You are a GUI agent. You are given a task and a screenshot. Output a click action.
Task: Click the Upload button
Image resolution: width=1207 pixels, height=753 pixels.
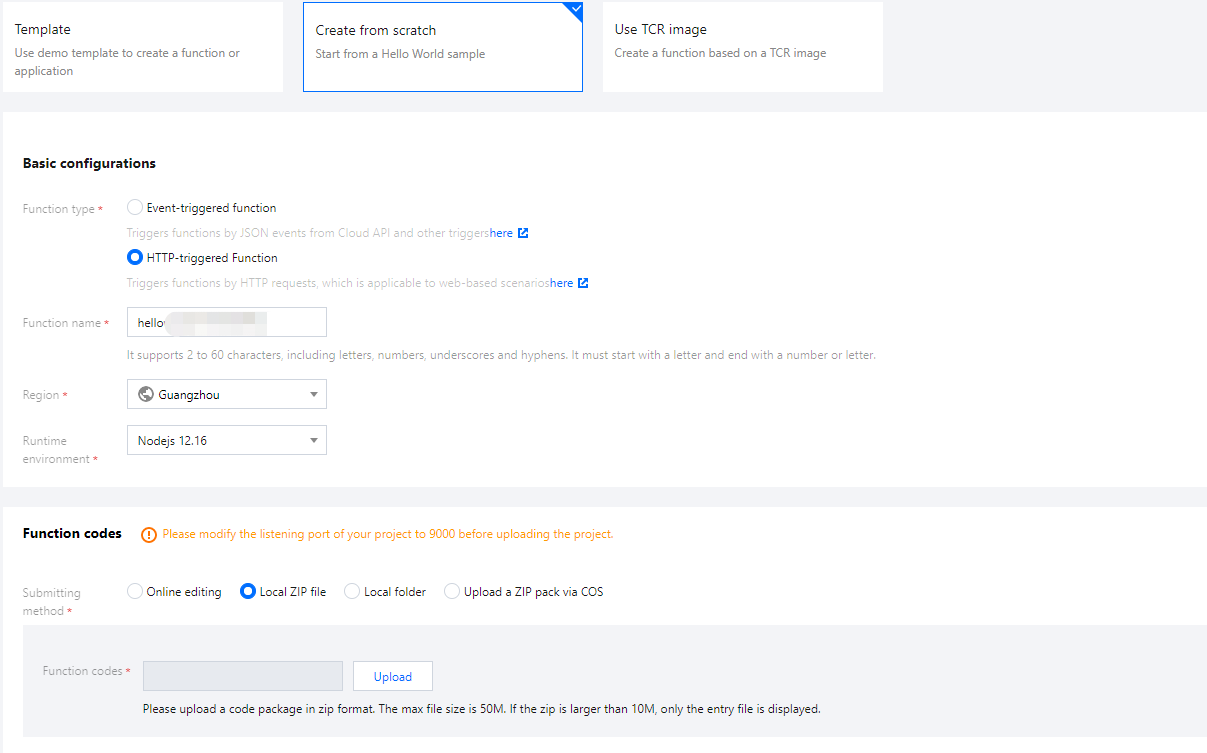[x=393, y=676]
